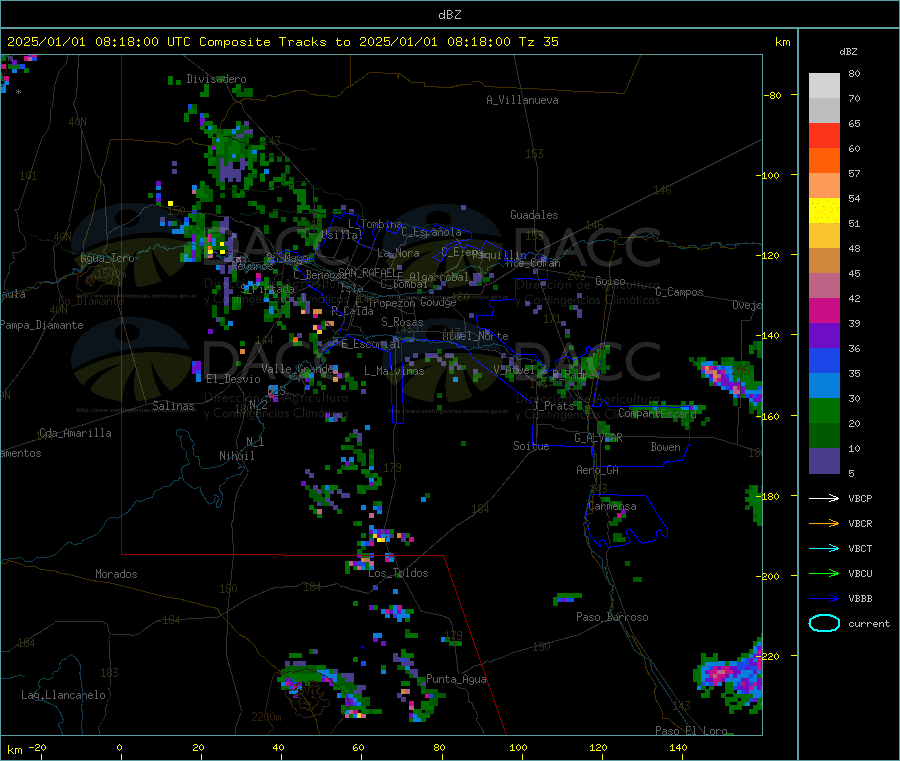Click the green VBCU arrow in legend
This screenshot has width=900, height=761.
click(x=824, y=573)
